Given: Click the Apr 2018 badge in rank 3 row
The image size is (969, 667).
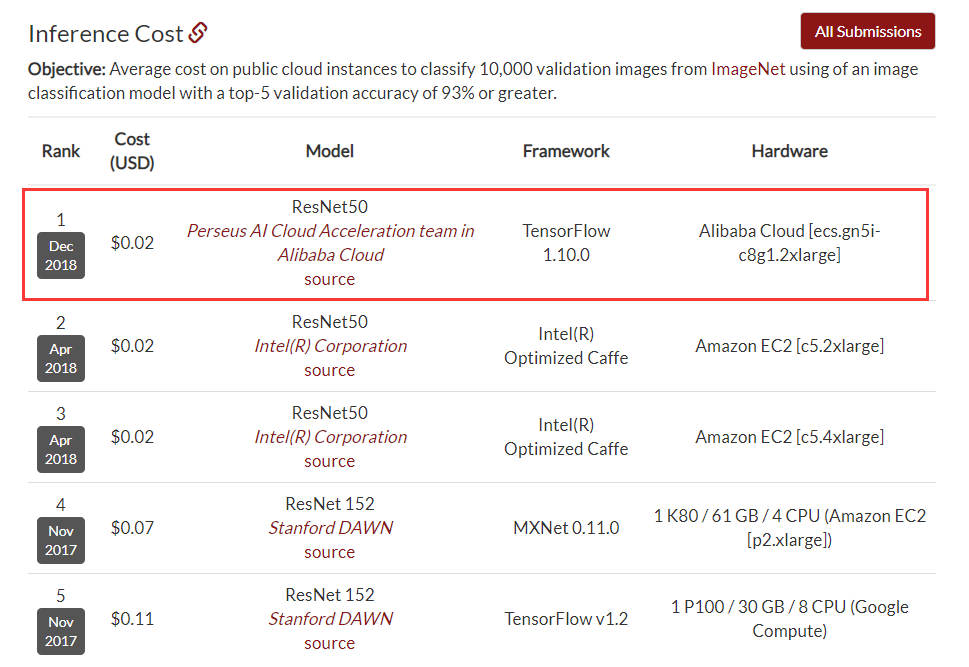Looking at the screenshot, I should tap(61, 449).
